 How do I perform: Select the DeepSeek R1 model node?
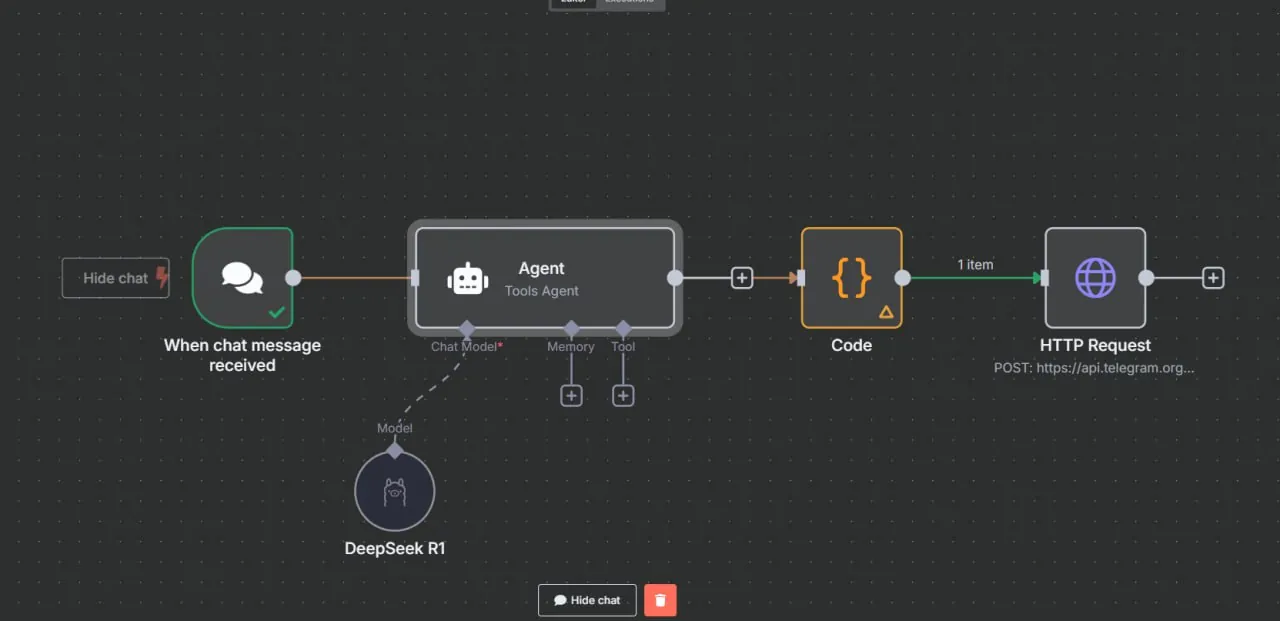point(395,491)
